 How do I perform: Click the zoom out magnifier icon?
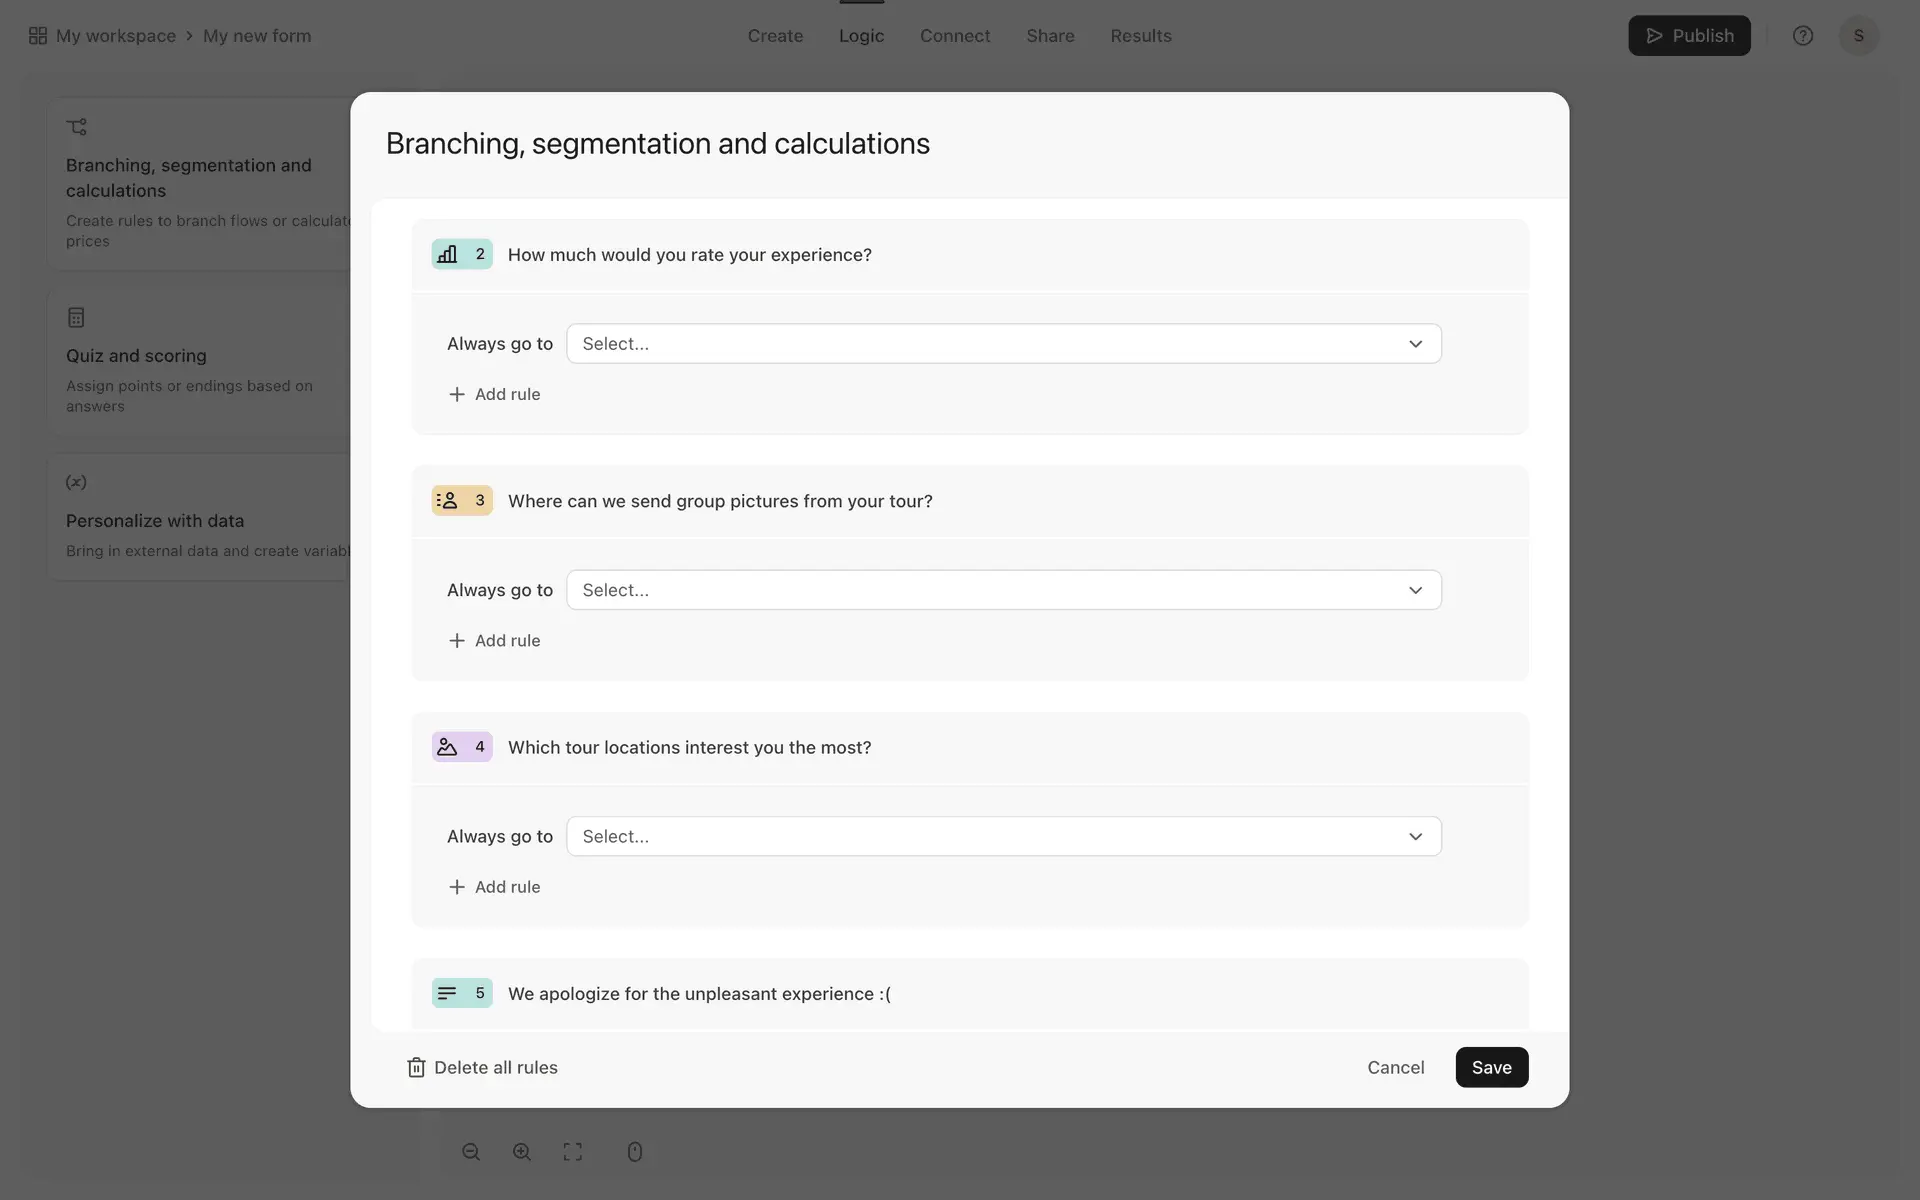pyautogui.click(x=471, y=1152)
